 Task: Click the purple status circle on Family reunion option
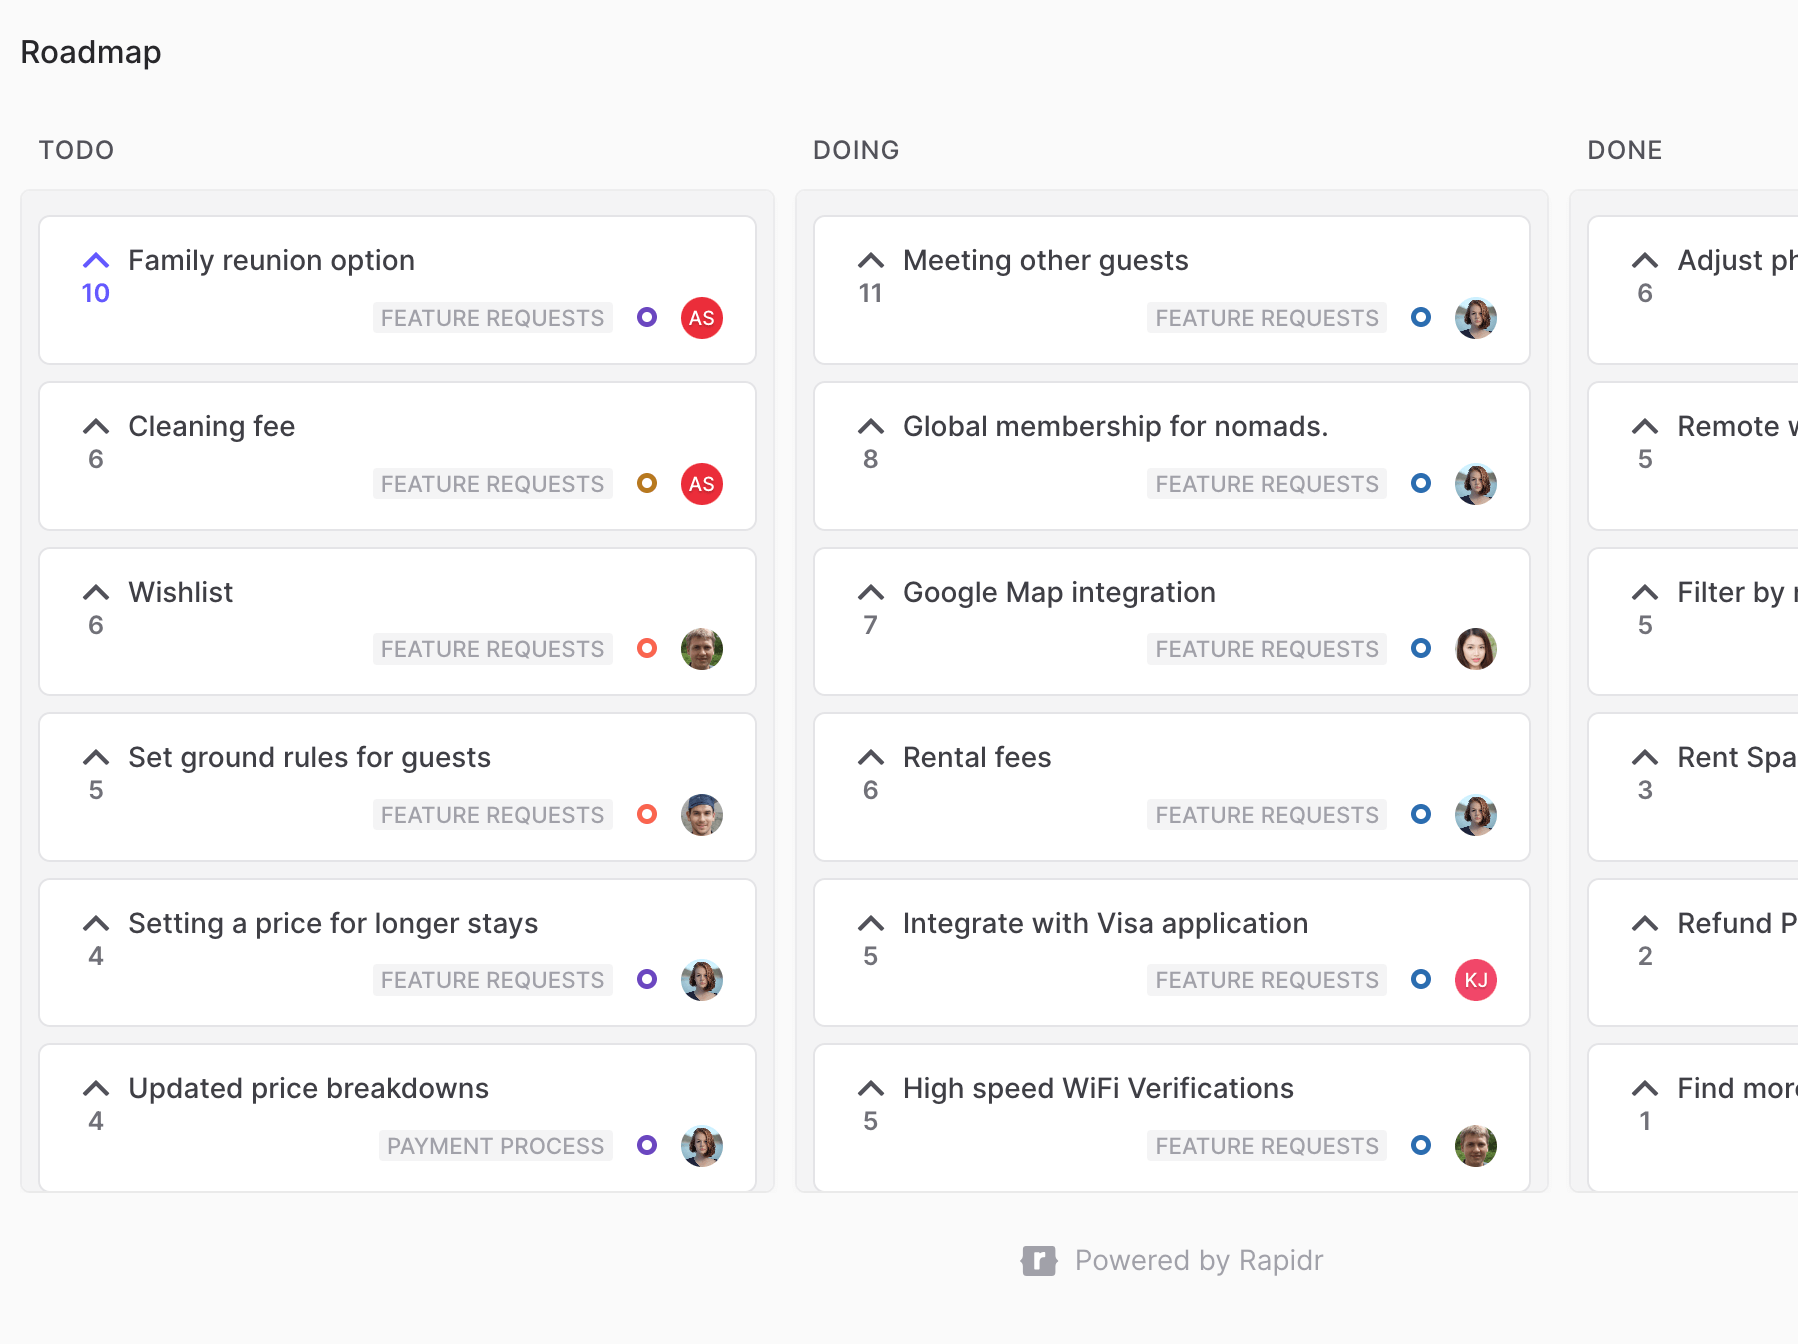tap(647, 317)
